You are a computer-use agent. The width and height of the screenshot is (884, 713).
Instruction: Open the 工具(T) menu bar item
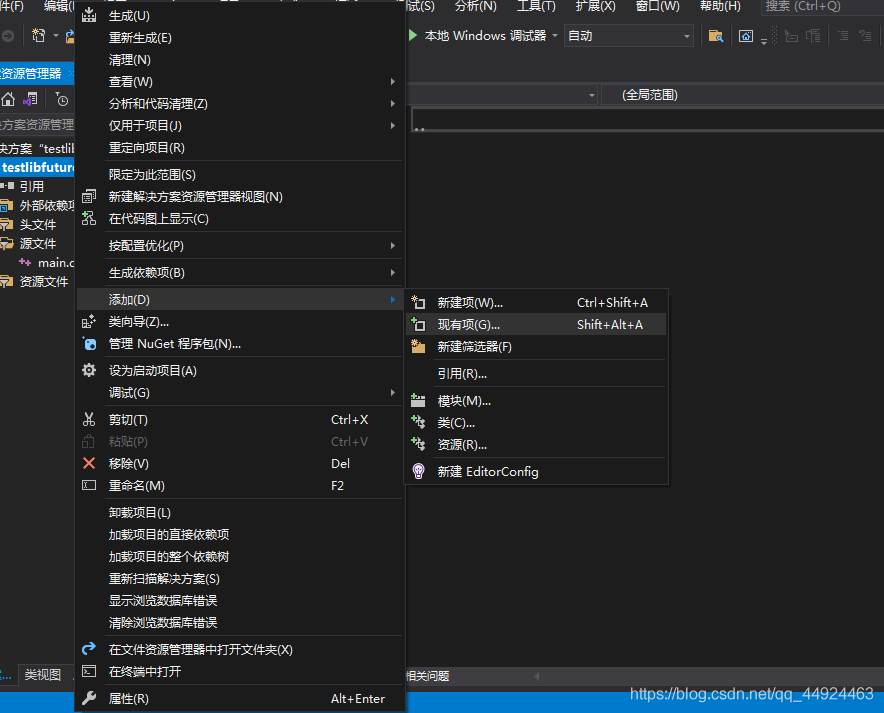point(536,6)
